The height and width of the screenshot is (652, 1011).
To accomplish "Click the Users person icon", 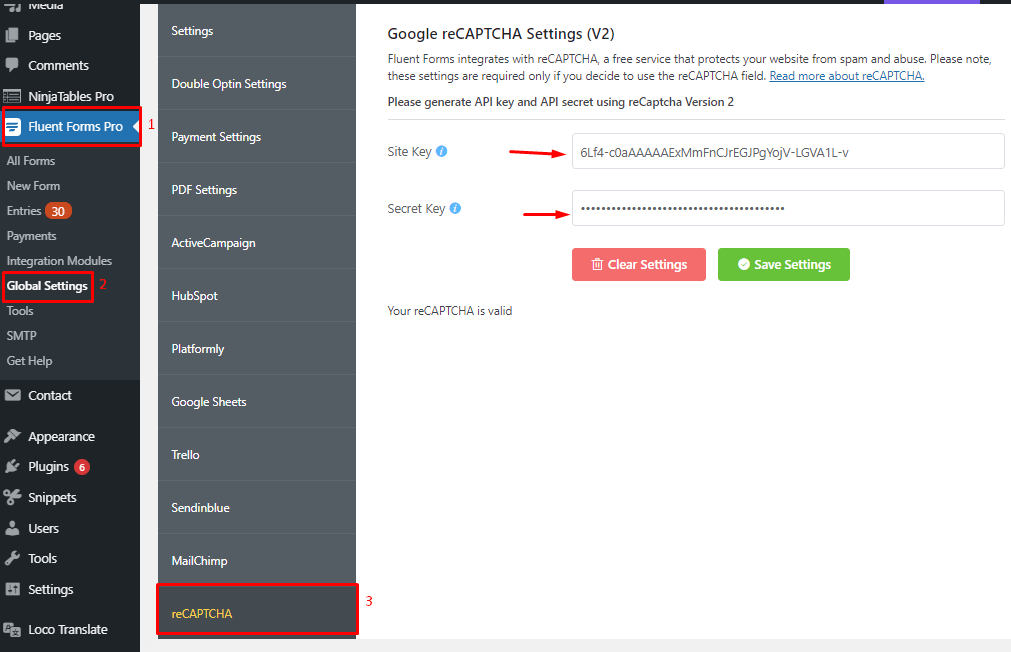I will tap(12, 528).
